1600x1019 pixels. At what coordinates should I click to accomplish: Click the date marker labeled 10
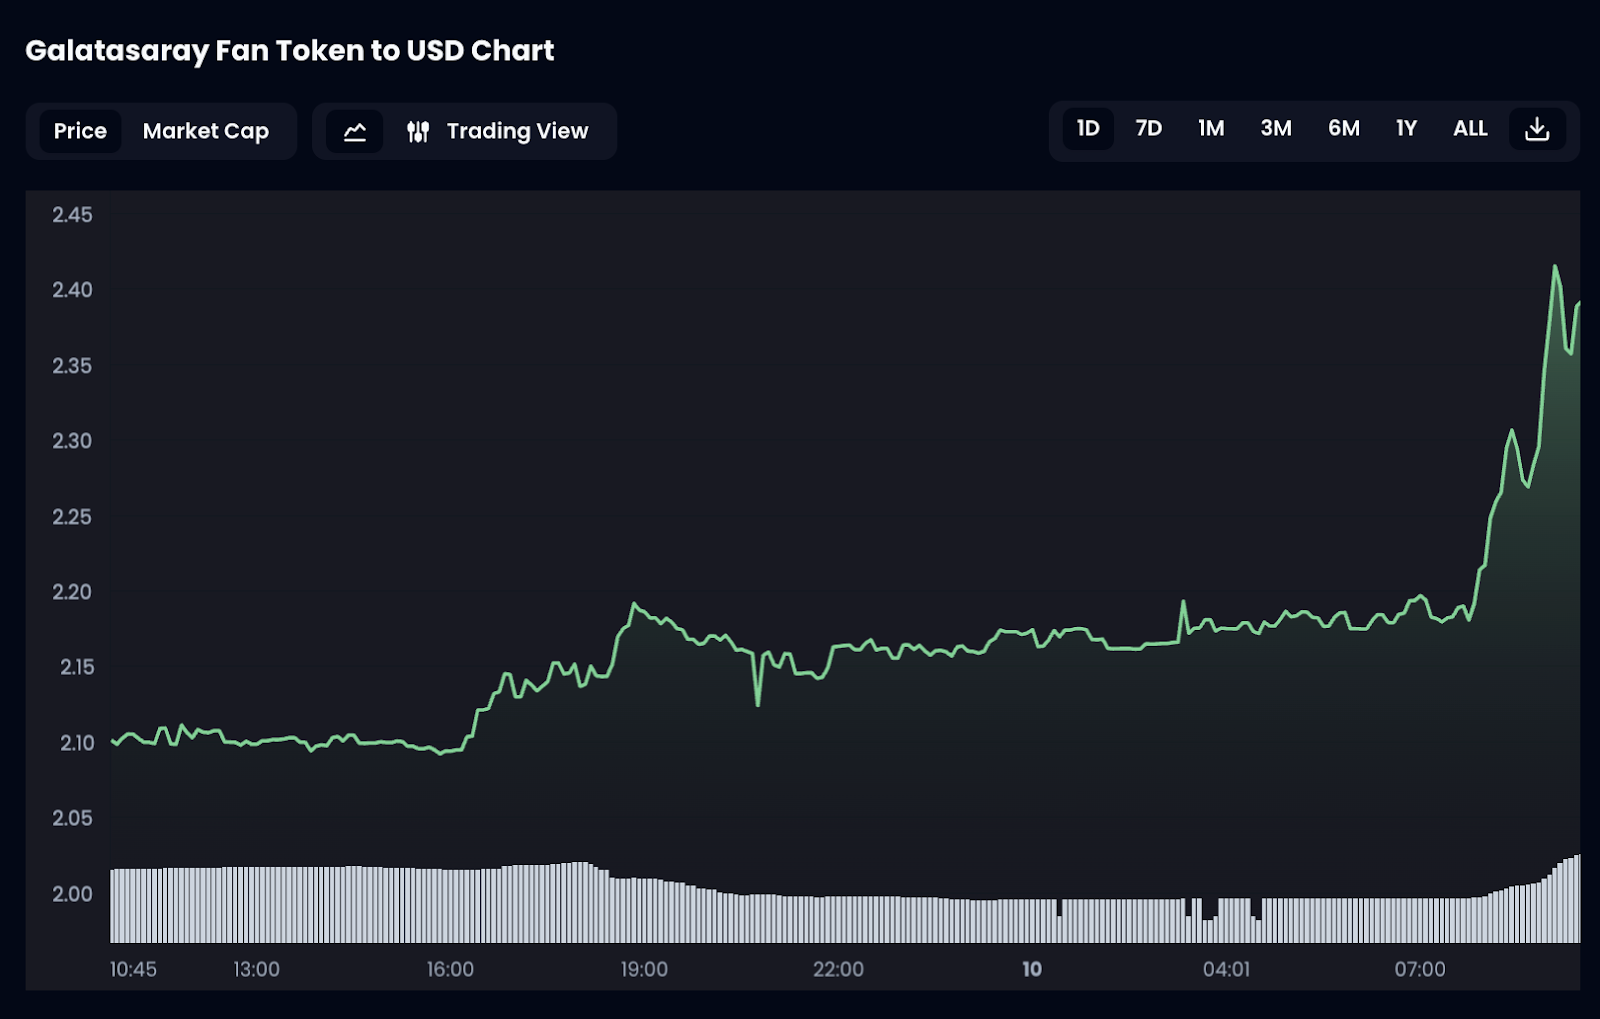tap(1032, 969)
